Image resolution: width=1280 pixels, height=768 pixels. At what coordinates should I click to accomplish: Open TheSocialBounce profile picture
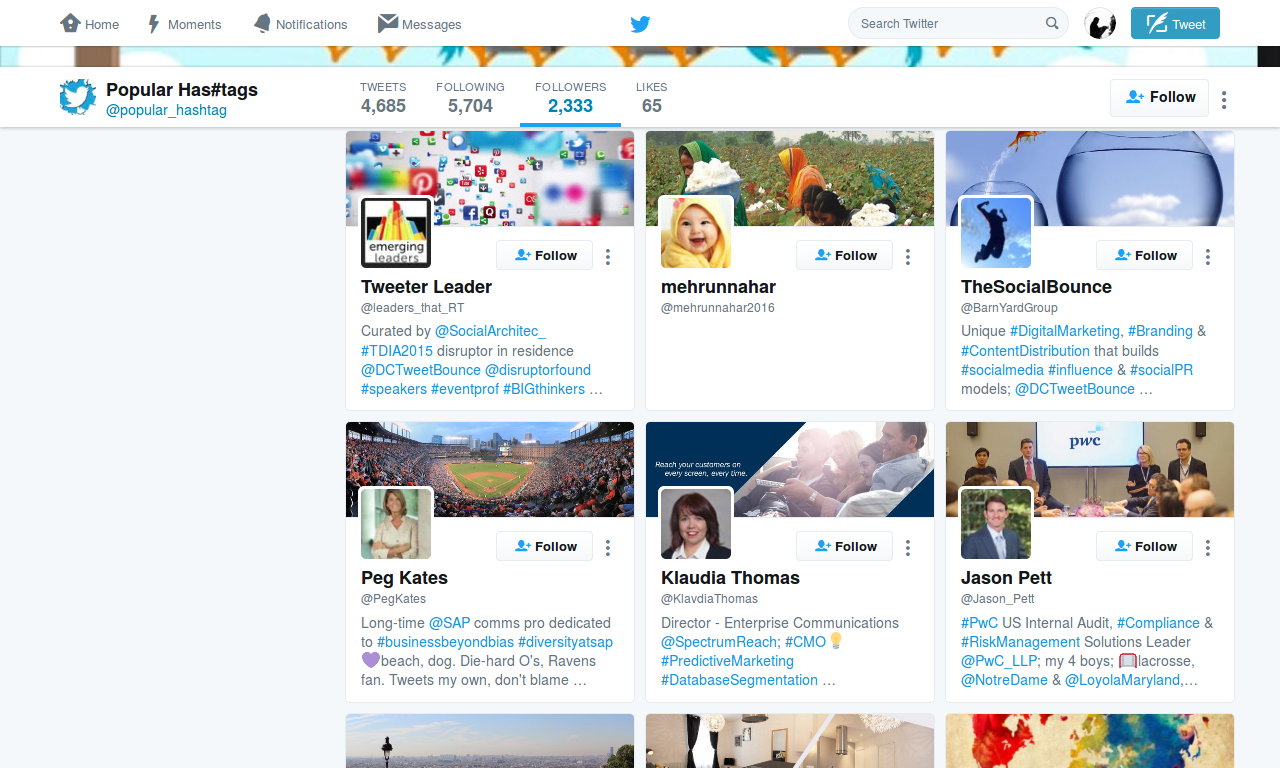pos(996,233)
